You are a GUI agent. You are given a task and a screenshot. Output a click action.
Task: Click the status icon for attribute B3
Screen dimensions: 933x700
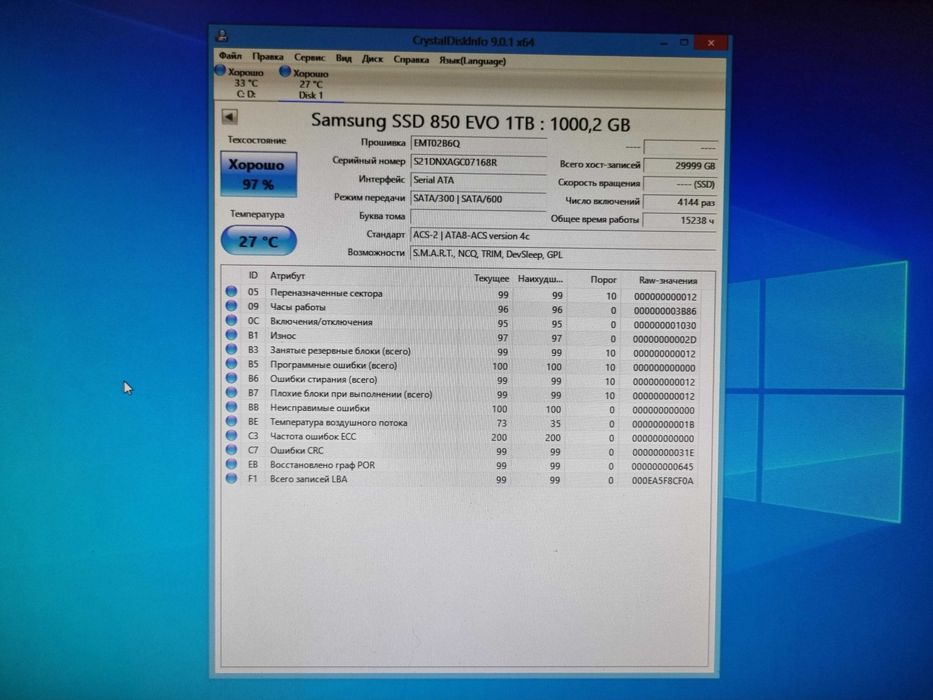(231, 349)
